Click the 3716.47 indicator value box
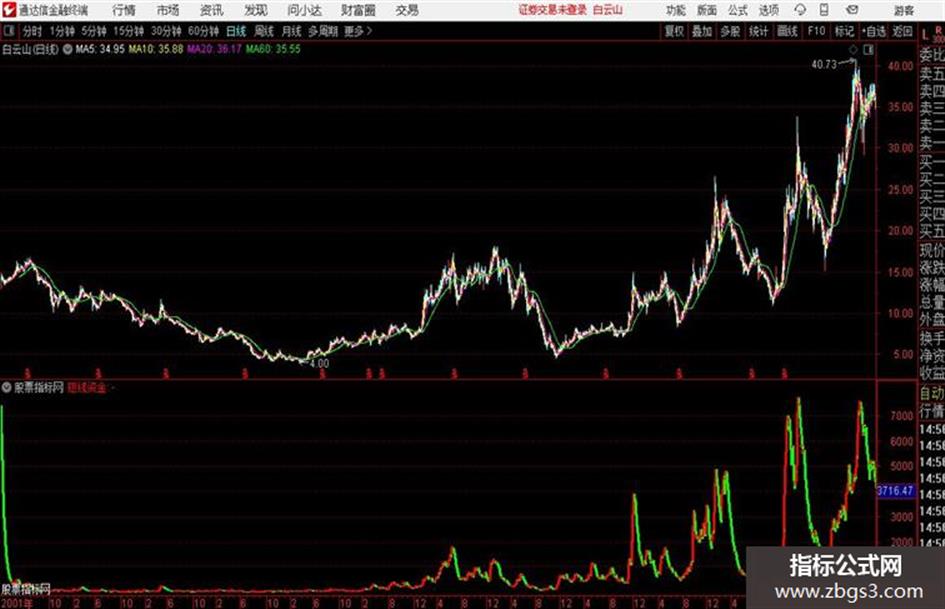 pyautogui.click(x=895, y=491)
